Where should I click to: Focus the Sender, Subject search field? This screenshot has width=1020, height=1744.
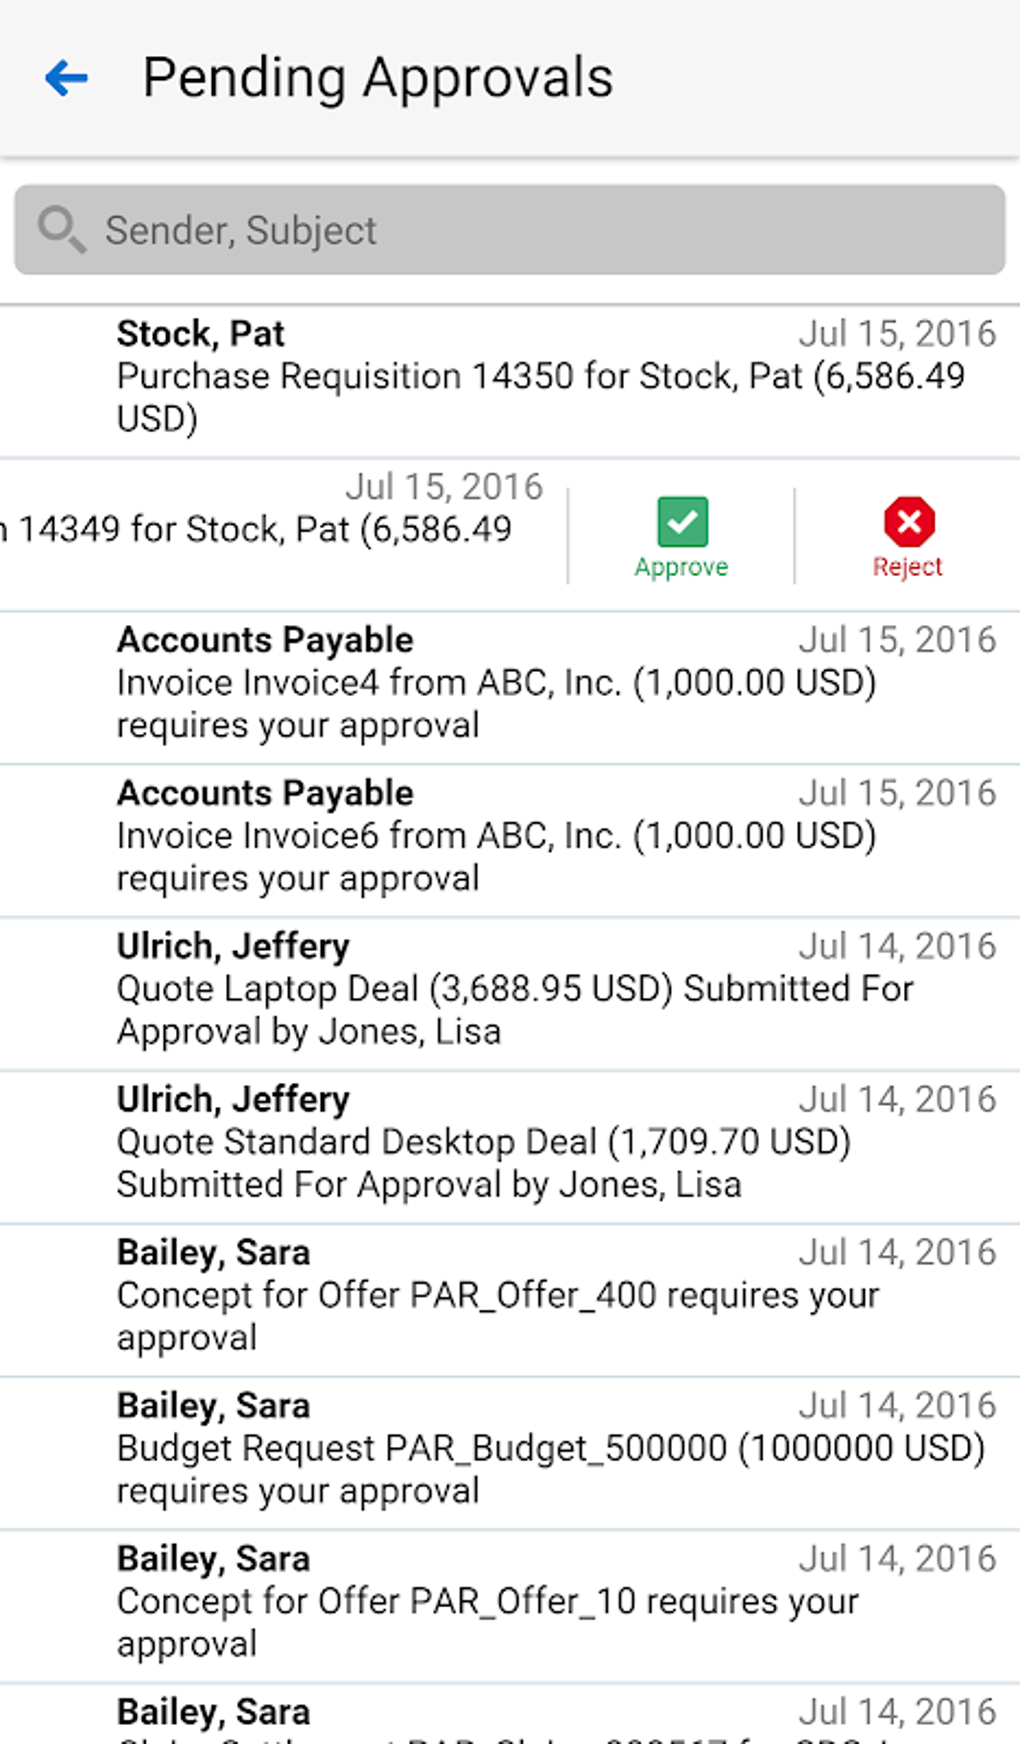[510, 229]
